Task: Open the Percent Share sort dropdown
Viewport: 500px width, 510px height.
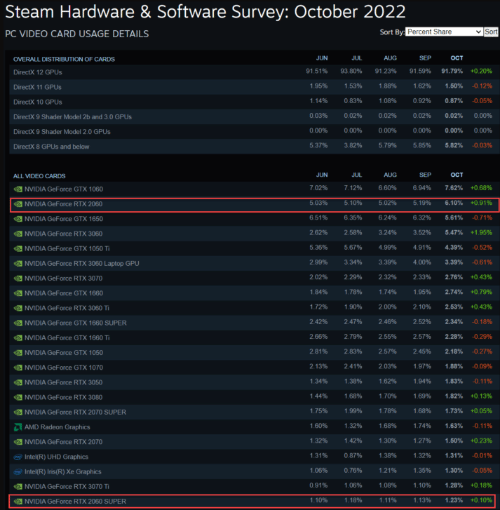Action: click(444, 32)
